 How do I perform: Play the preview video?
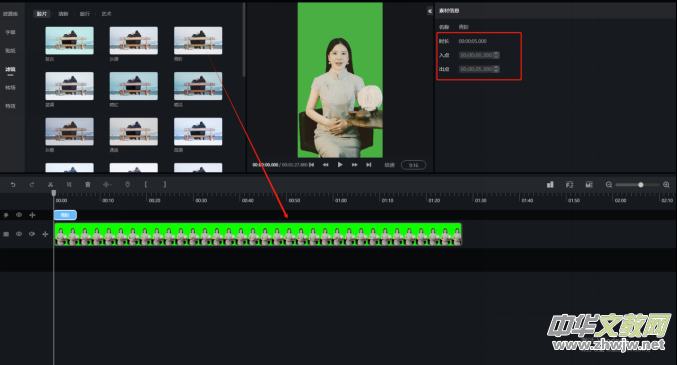pyautogui.click(x=340, y=165)
